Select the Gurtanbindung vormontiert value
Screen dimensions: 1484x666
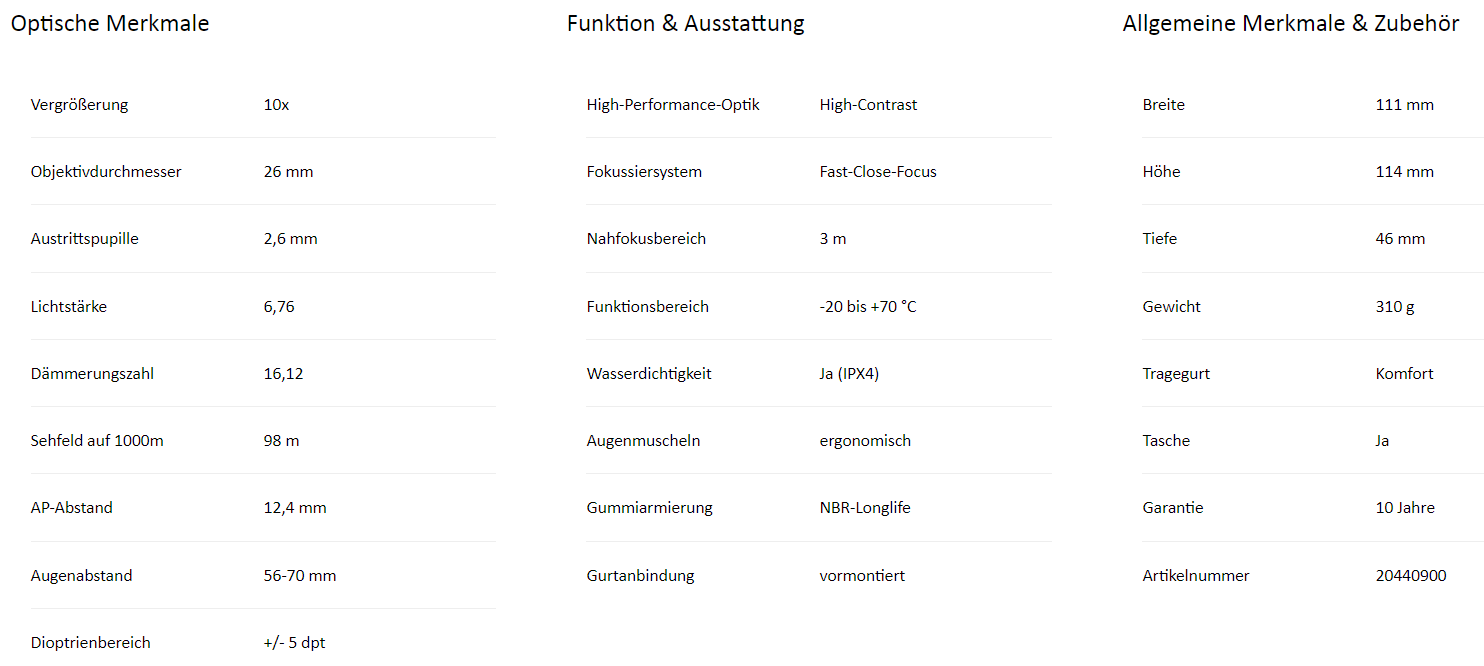862,576
